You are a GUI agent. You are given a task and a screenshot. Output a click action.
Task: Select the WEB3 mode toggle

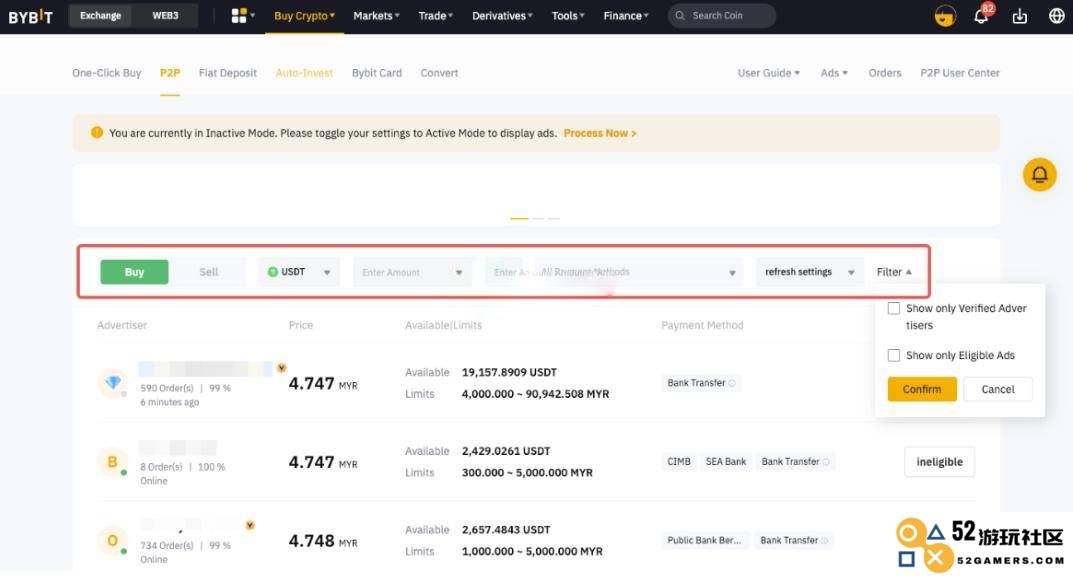coord(165,16)
